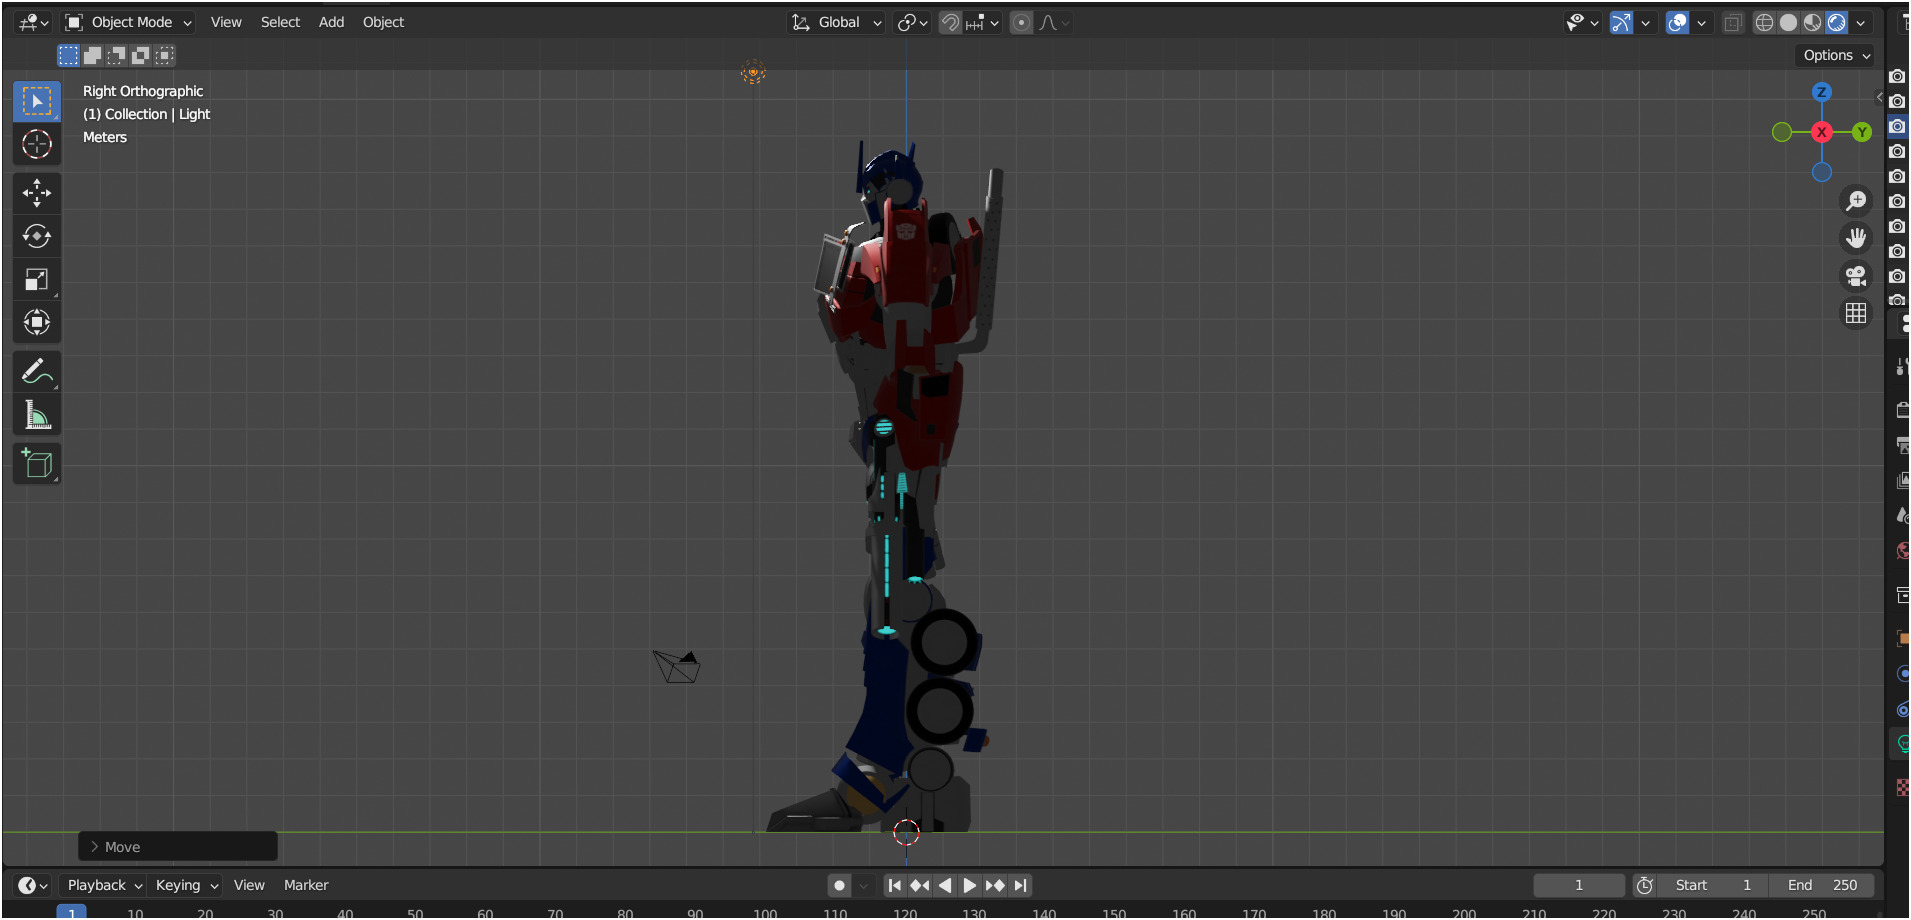
Task: Click the negative Z axis gizmo circle
Action: point(1822,172)
